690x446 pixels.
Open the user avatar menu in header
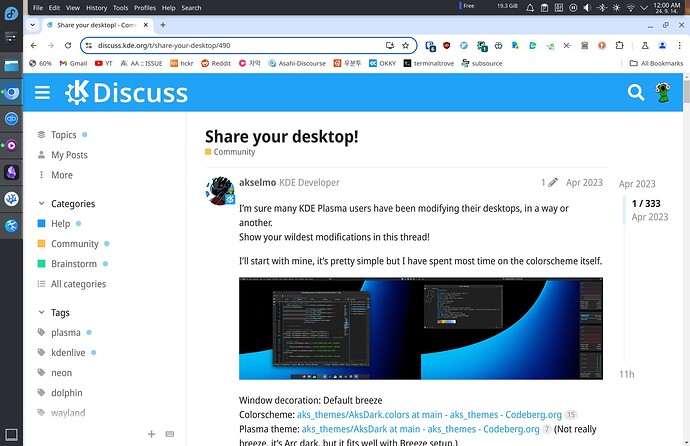(663, 92)
